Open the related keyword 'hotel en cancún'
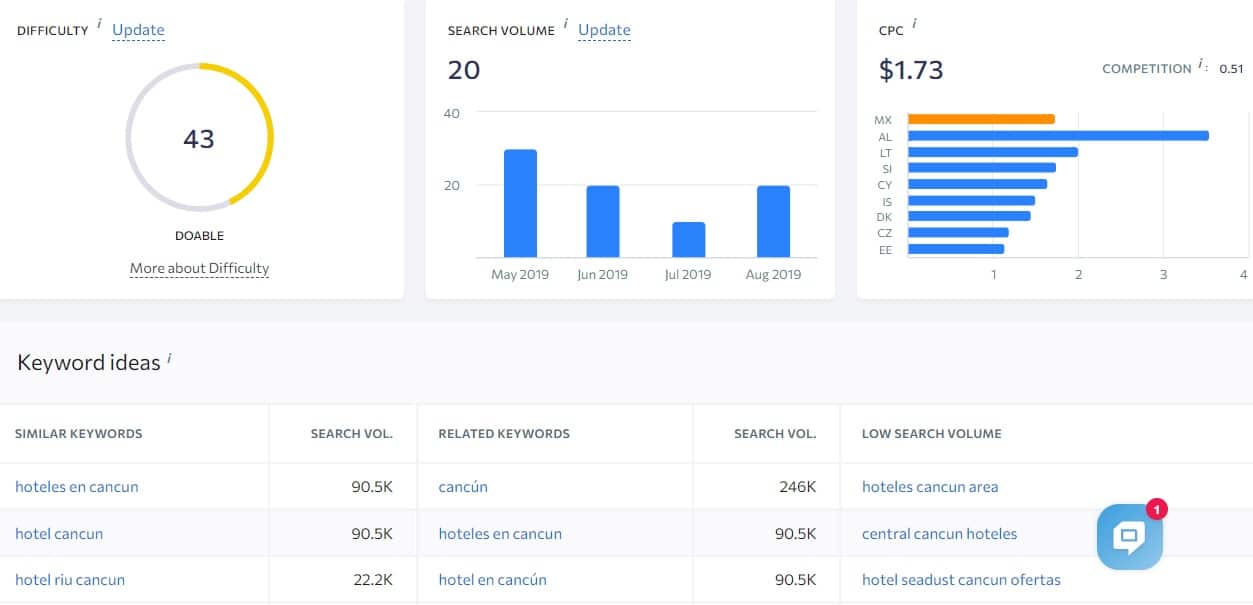Image resolution: width=1253 pixels, height=605 pixels. pos(492,580)
